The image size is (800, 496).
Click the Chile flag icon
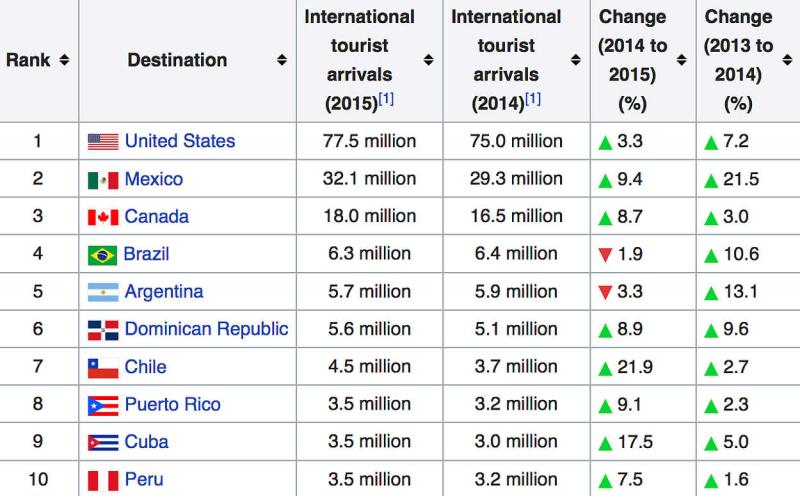click(x=103, y=368)
